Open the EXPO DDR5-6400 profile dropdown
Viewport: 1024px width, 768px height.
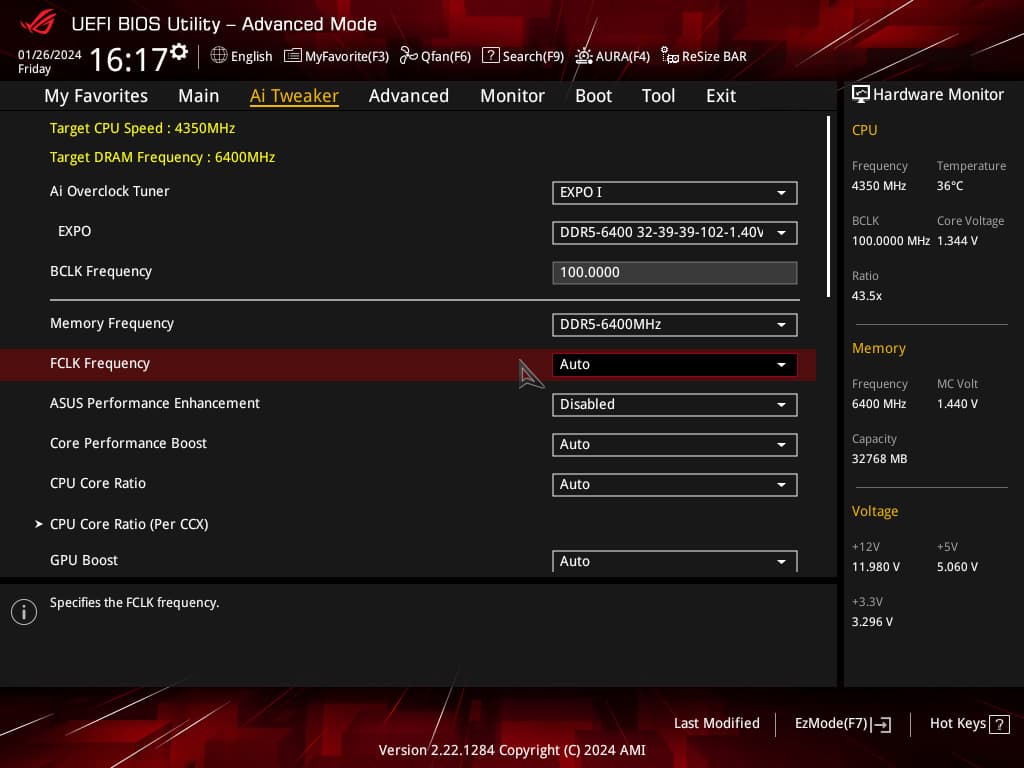pos(674,232)
